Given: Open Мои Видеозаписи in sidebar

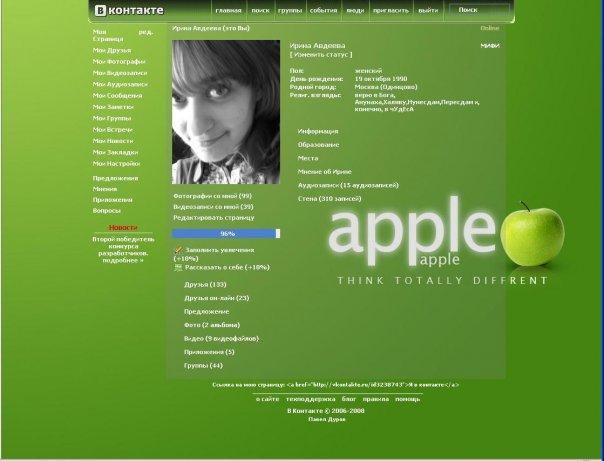Looking at the screenshot, I should click(120, 73).
